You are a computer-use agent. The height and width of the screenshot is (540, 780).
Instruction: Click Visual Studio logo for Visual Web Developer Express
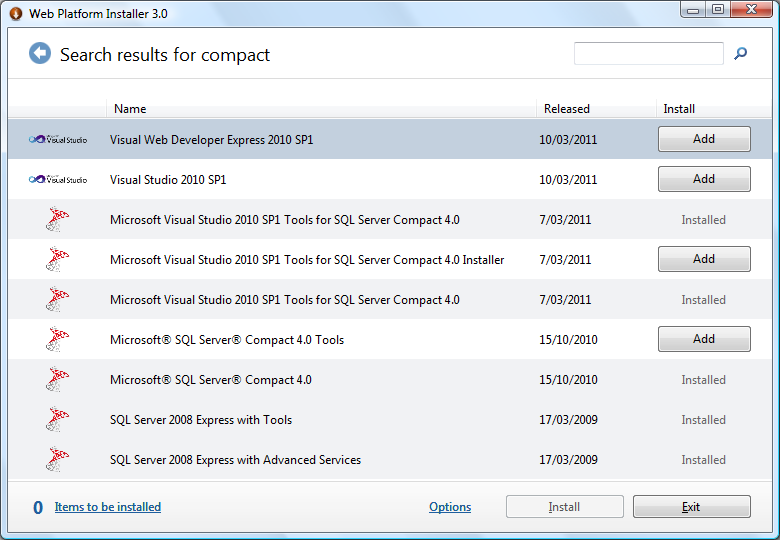[x=58, y=140]
